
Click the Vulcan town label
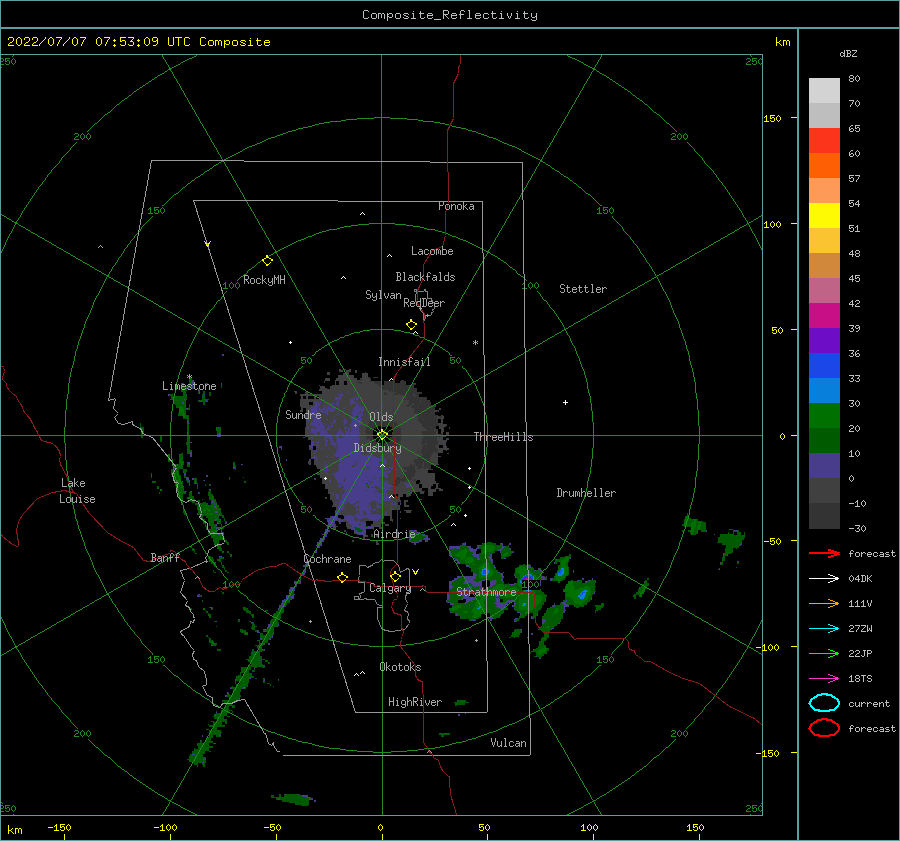click(x=508, y=743)
